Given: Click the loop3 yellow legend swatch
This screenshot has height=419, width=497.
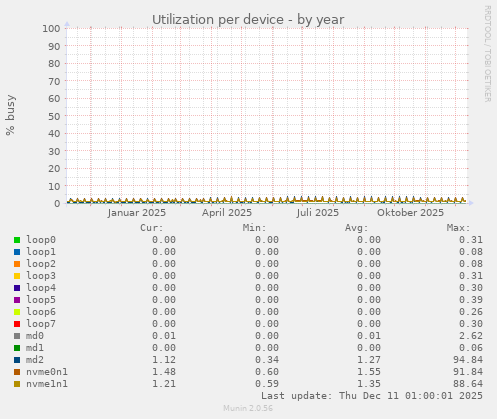Looking at the screenshot, I should pos(17,276).
